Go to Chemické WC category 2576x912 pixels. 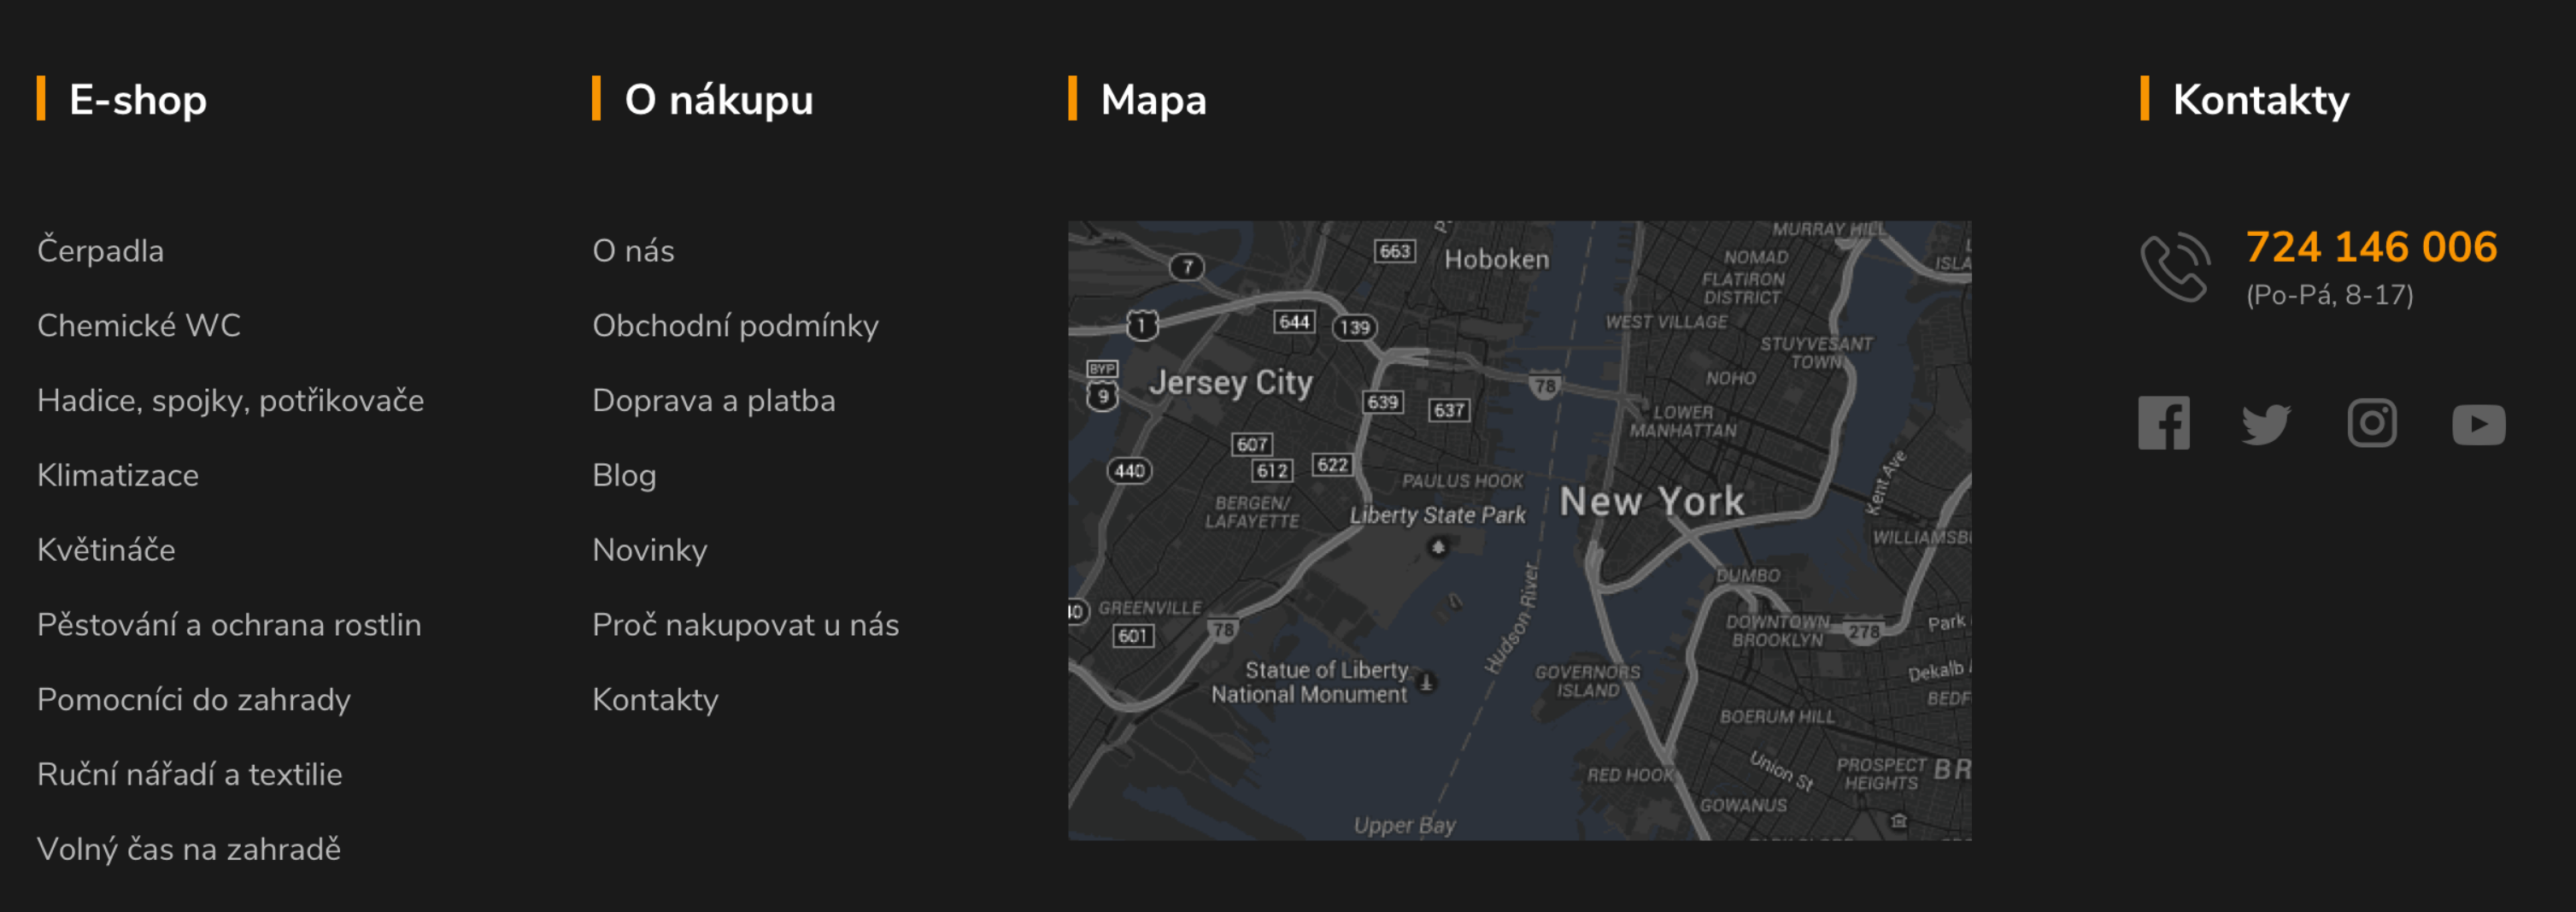point(138,325)
